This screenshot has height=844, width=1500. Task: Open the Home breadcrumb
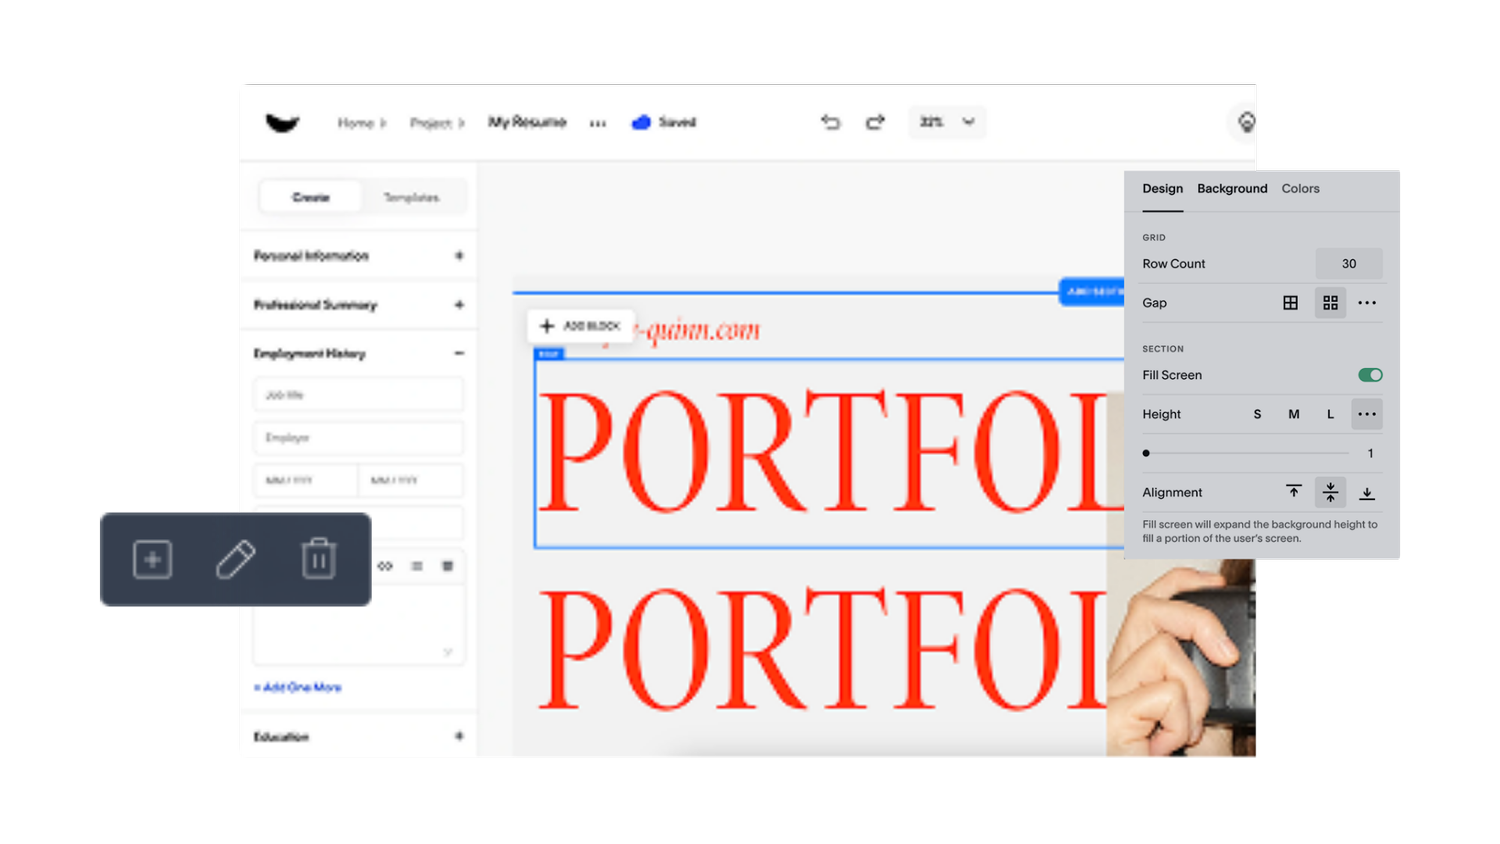(355, 123)
